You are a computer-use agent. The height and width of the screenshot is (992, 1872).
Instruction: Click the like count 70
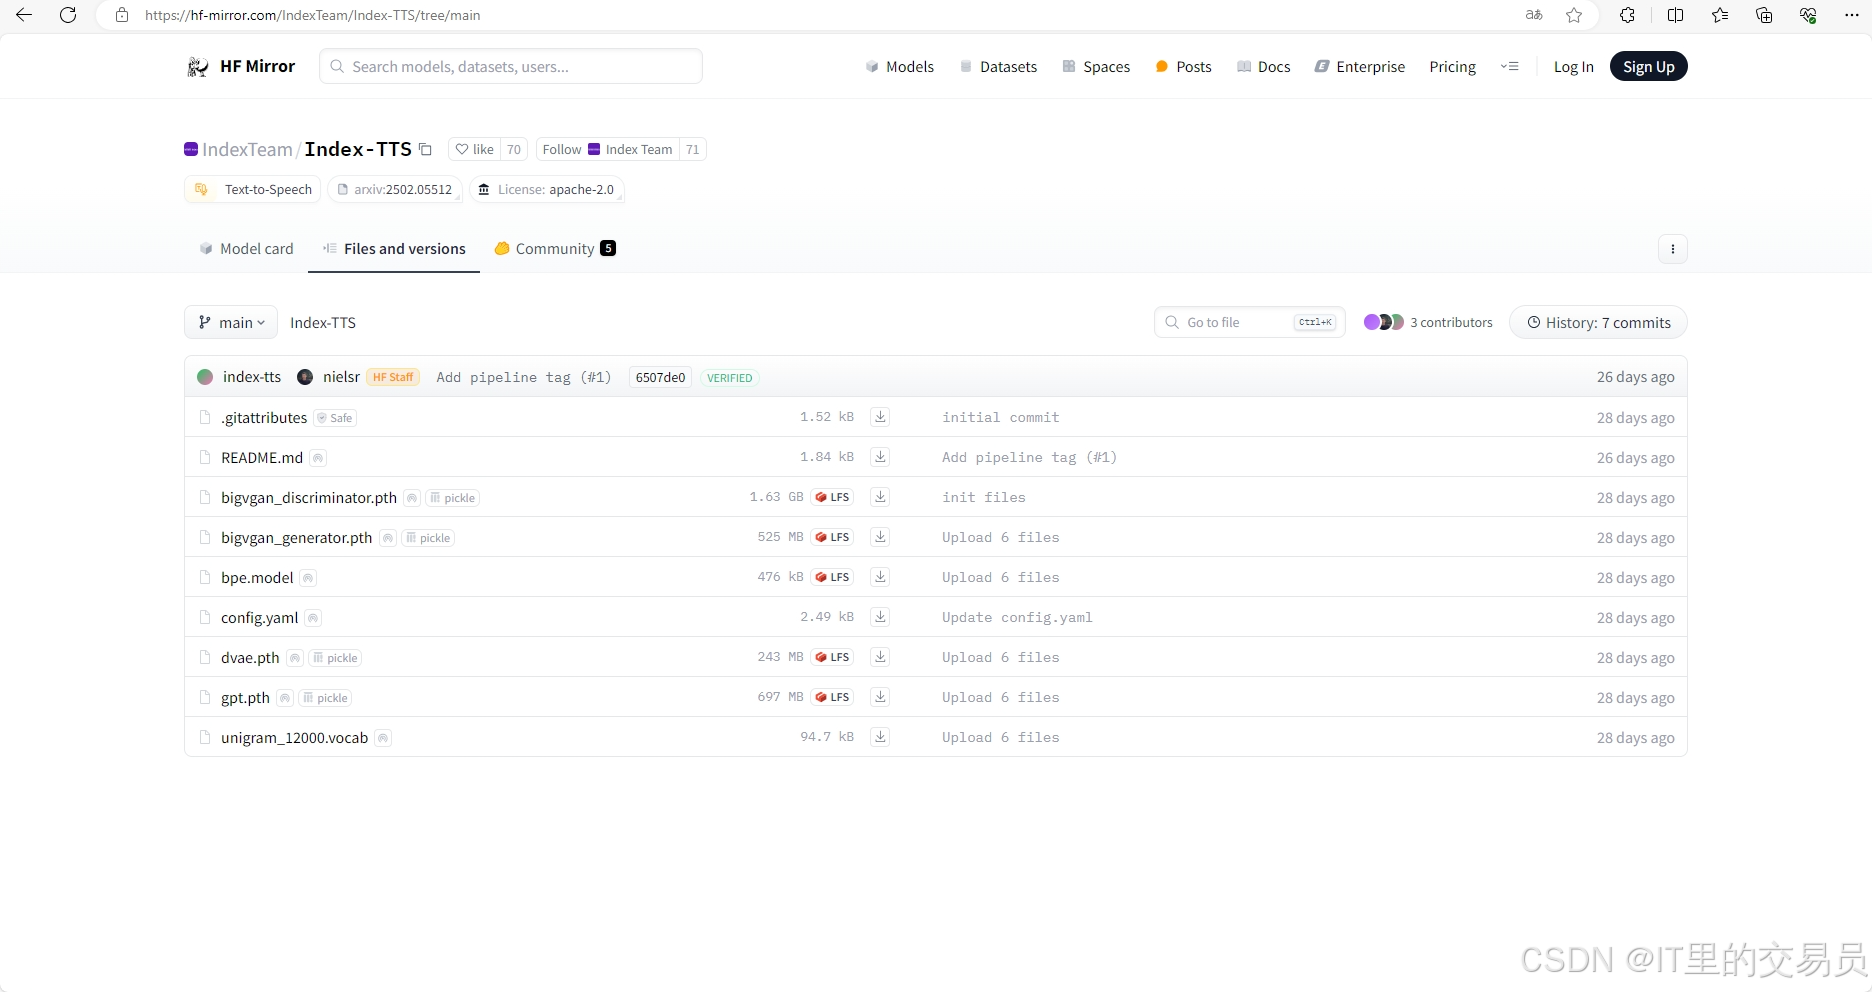pos(514,149)
